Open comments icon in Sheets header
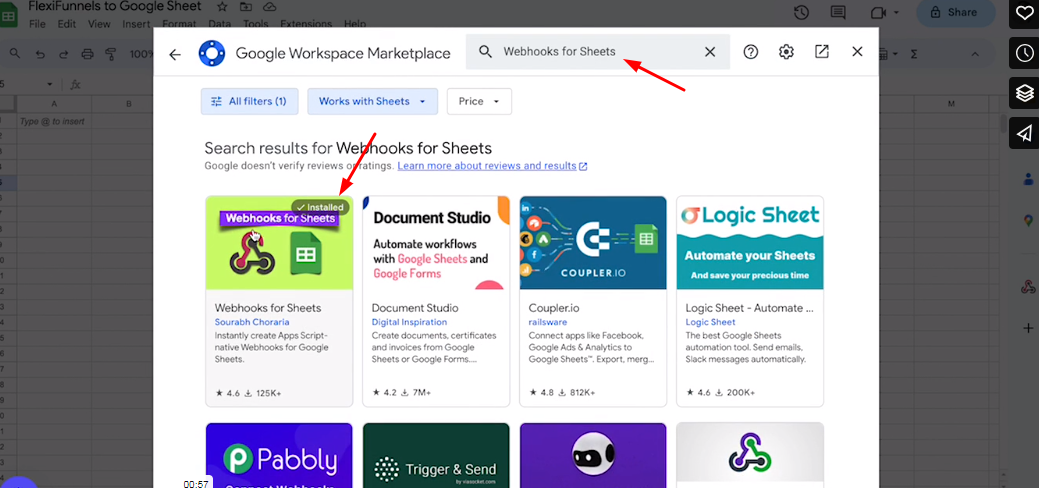Screen dimensions: 1039x488 coord(838,12)
